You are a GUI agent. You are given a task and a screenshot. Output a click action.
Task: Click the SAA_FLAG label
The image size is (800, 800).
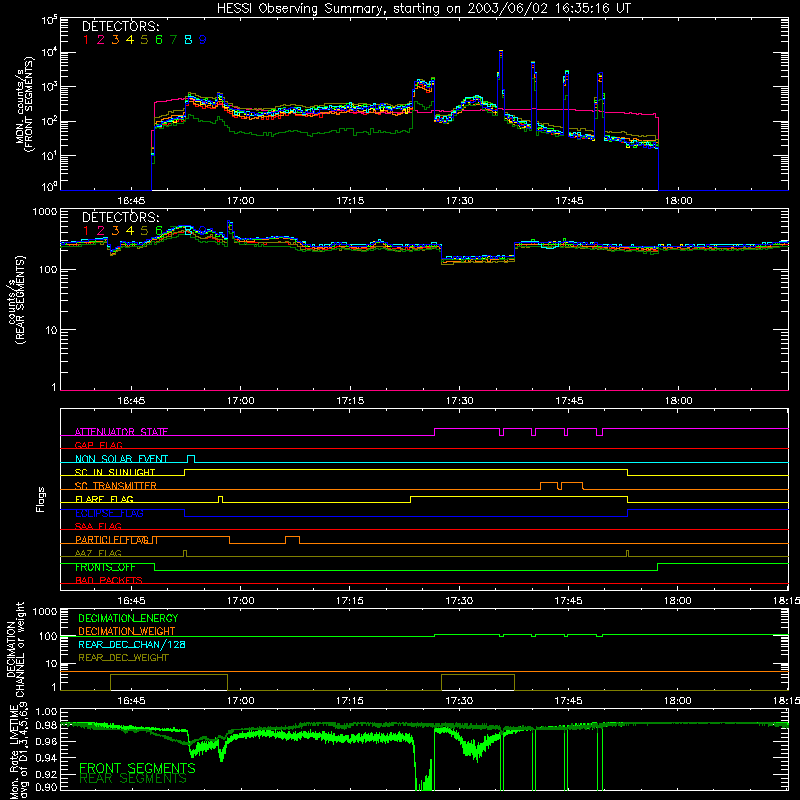click(x=98, y=526)
